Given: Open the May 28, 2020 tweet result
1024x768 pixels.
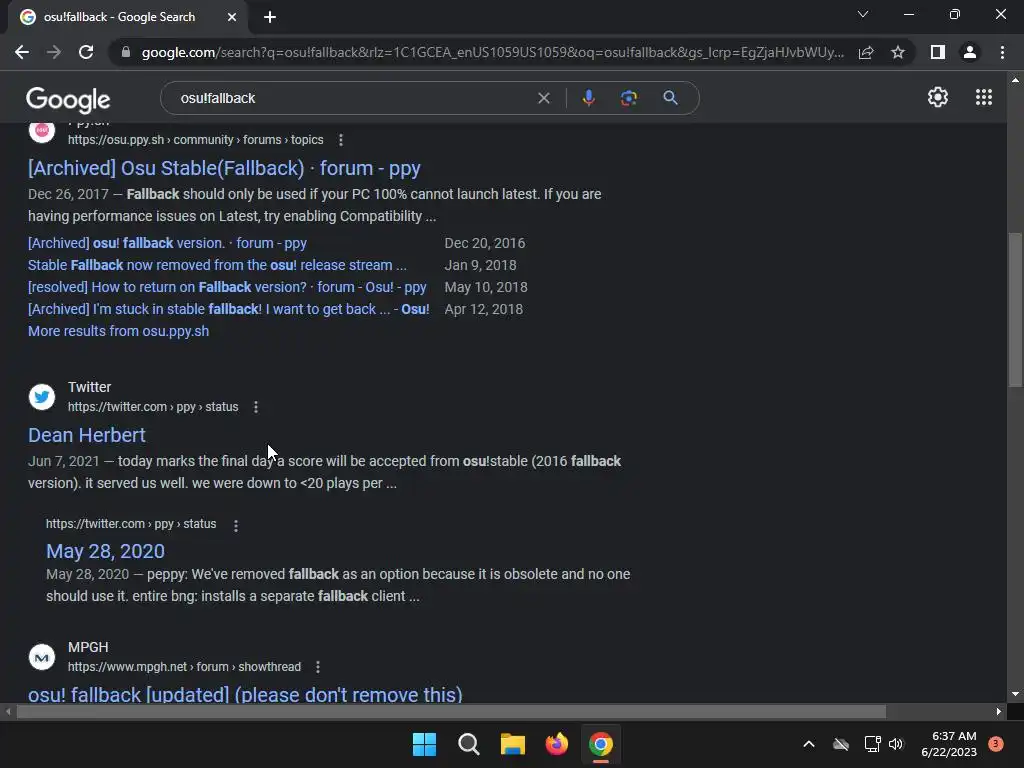Looking at the screenshot, I should 105,551.
